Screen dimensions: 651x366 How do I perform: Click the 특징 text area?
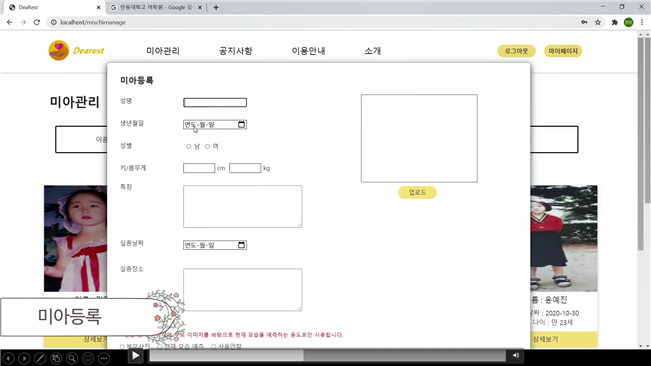pyautogui.click(x=242, y=206)
